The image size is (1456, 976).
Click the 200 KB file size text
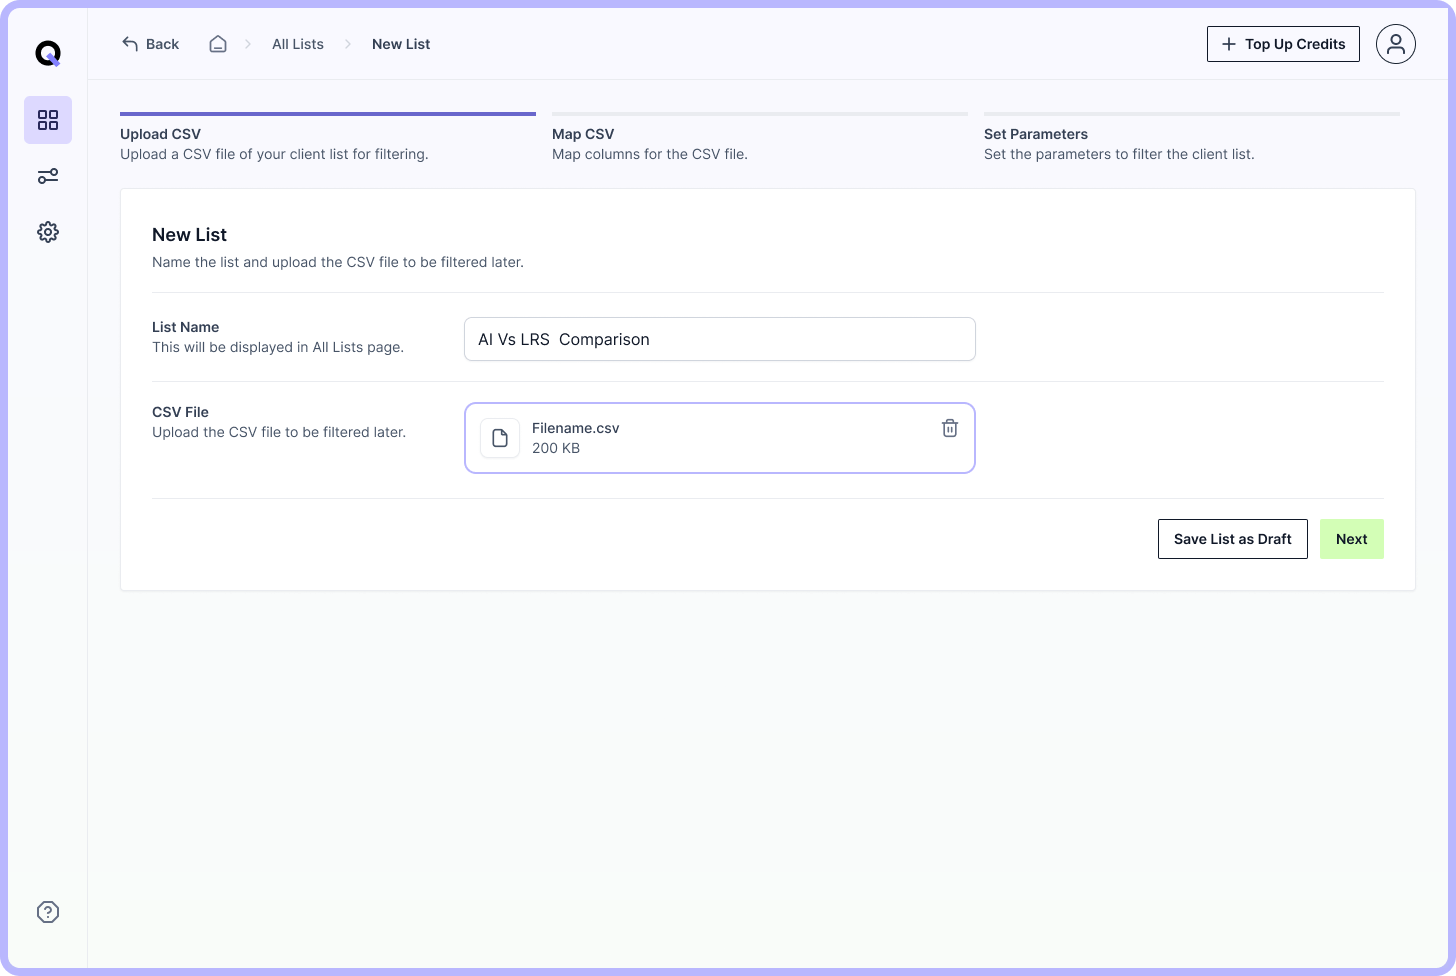556,448
